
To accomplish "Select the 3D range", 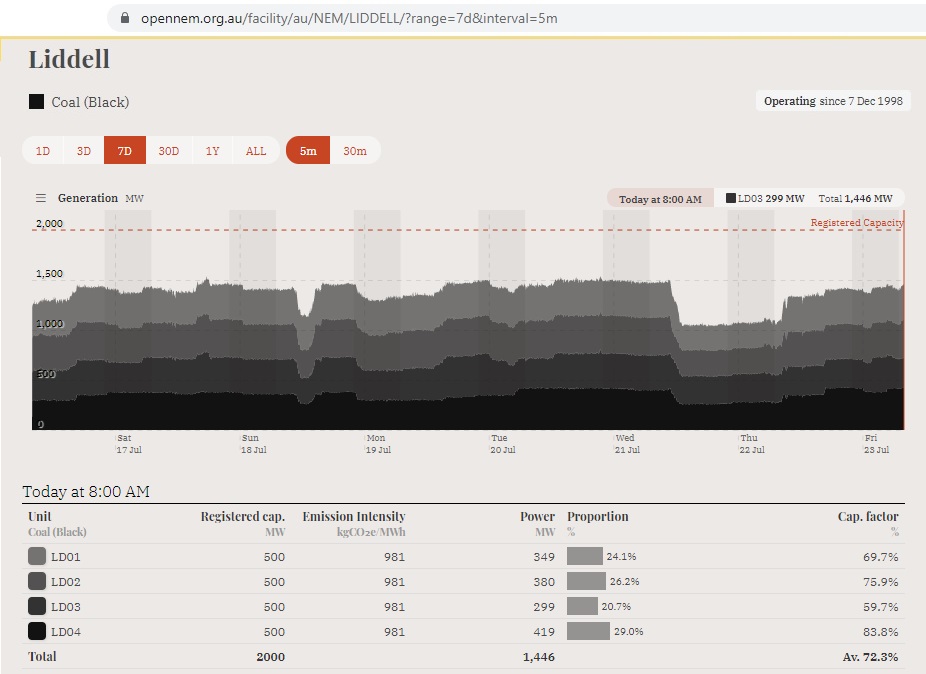I will pyautogui.click(x=84, y=151).
